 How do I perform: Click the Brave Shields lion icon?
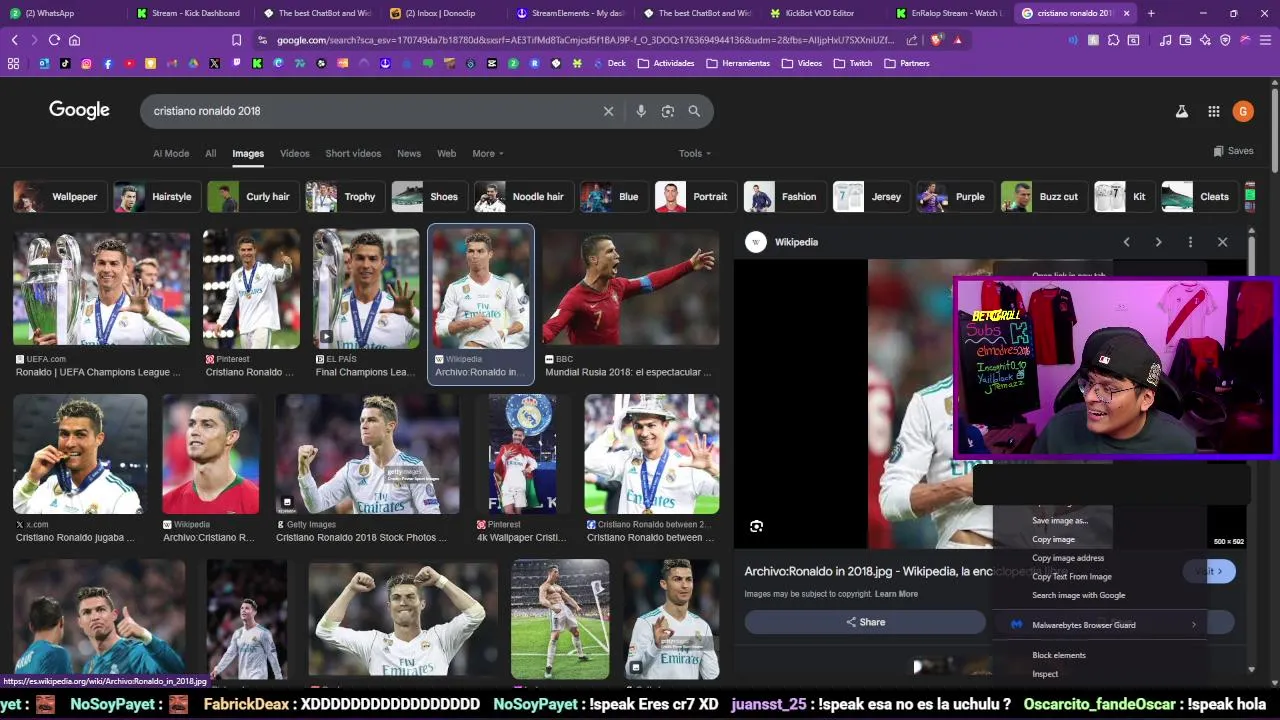click(x=936, y=40)
